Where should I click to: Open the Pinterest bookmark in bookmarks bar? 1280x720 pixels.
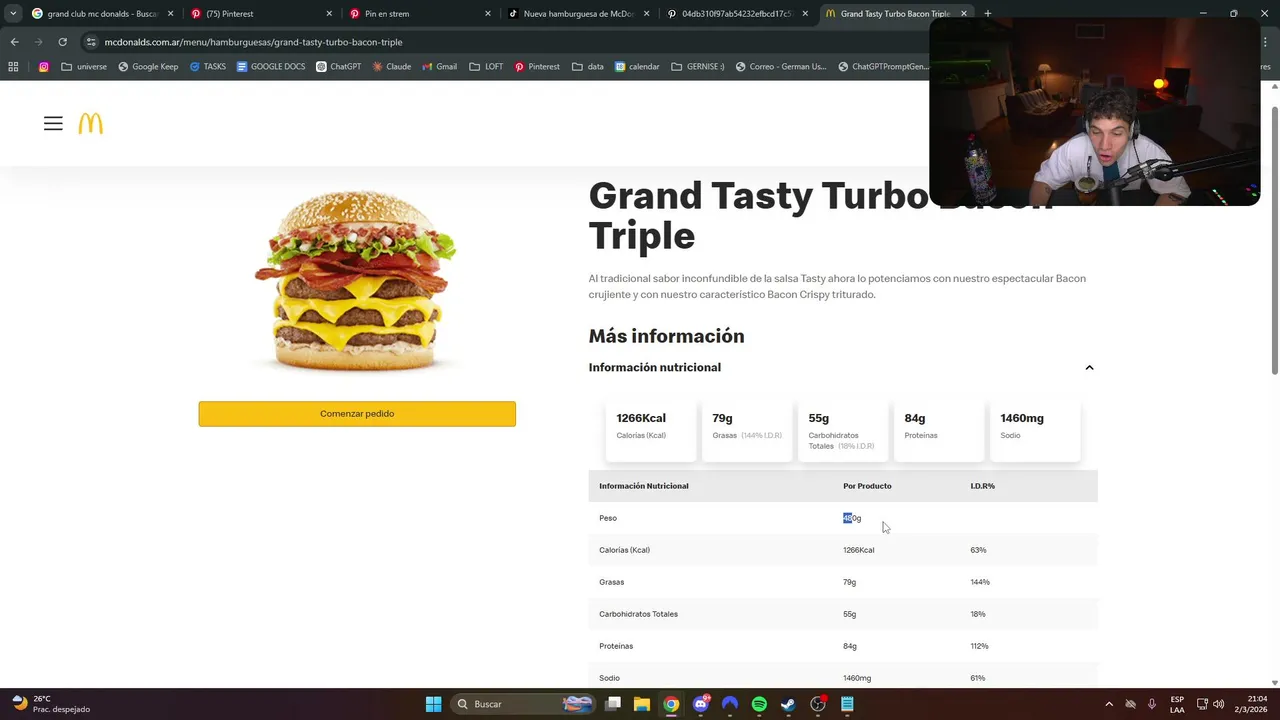click(537, 67)
